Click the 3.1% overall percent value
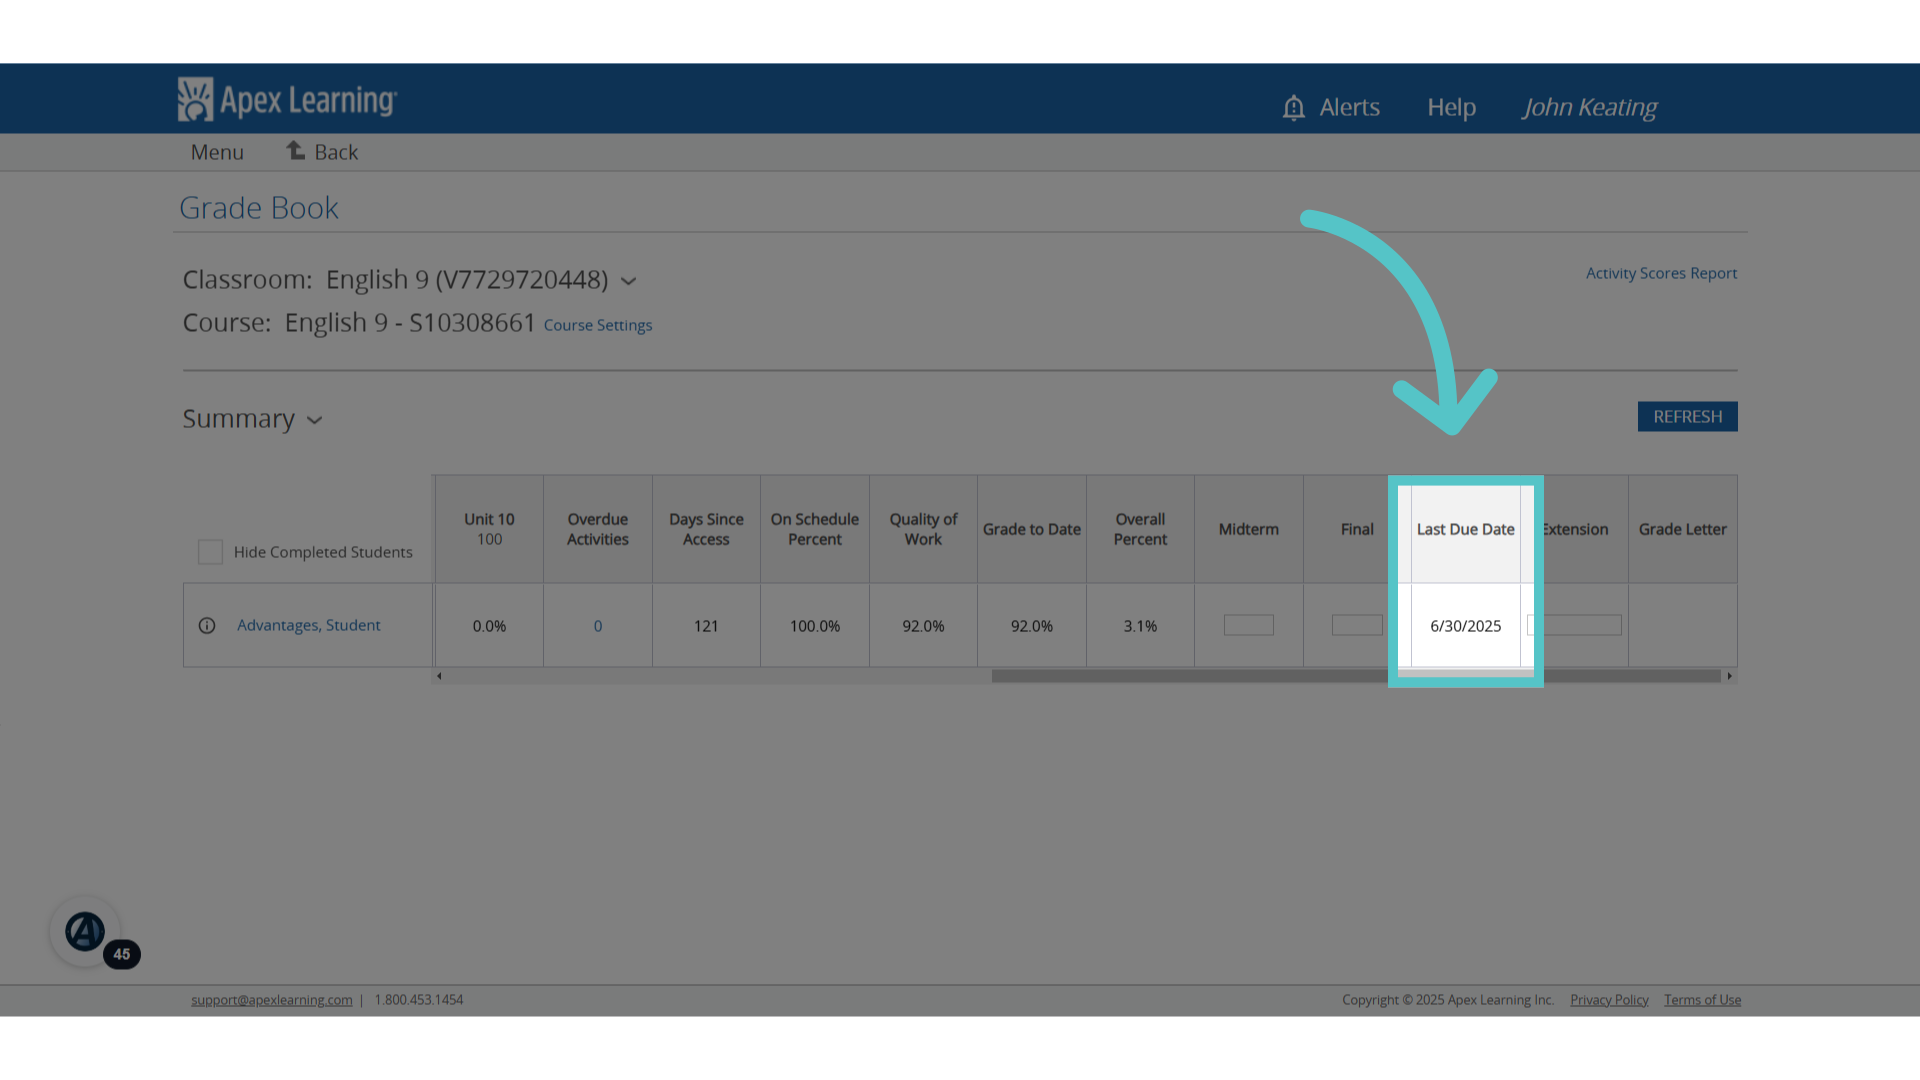The height and width of the screenshot is (1080, 1920). pyautogui.click(x=1140, y=626)
